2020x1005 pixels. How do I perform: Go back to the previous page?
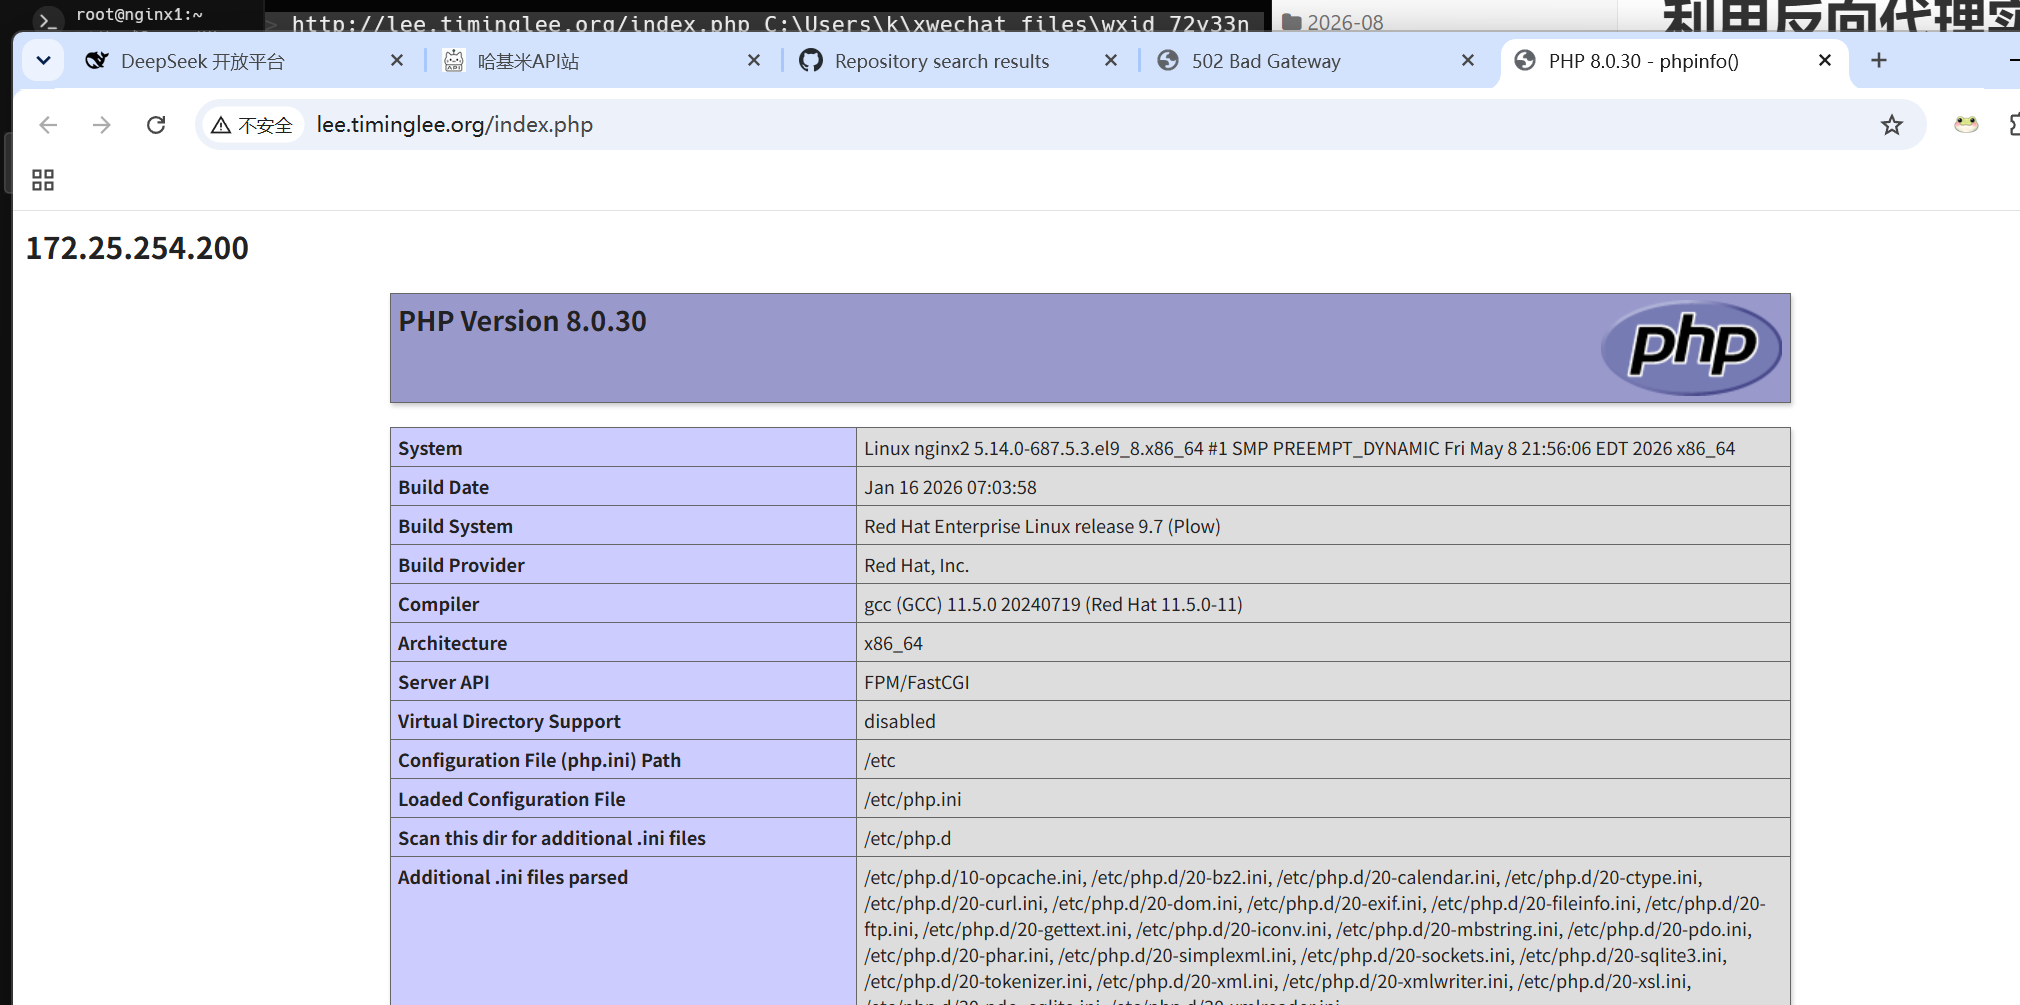(x=48, y=125)
